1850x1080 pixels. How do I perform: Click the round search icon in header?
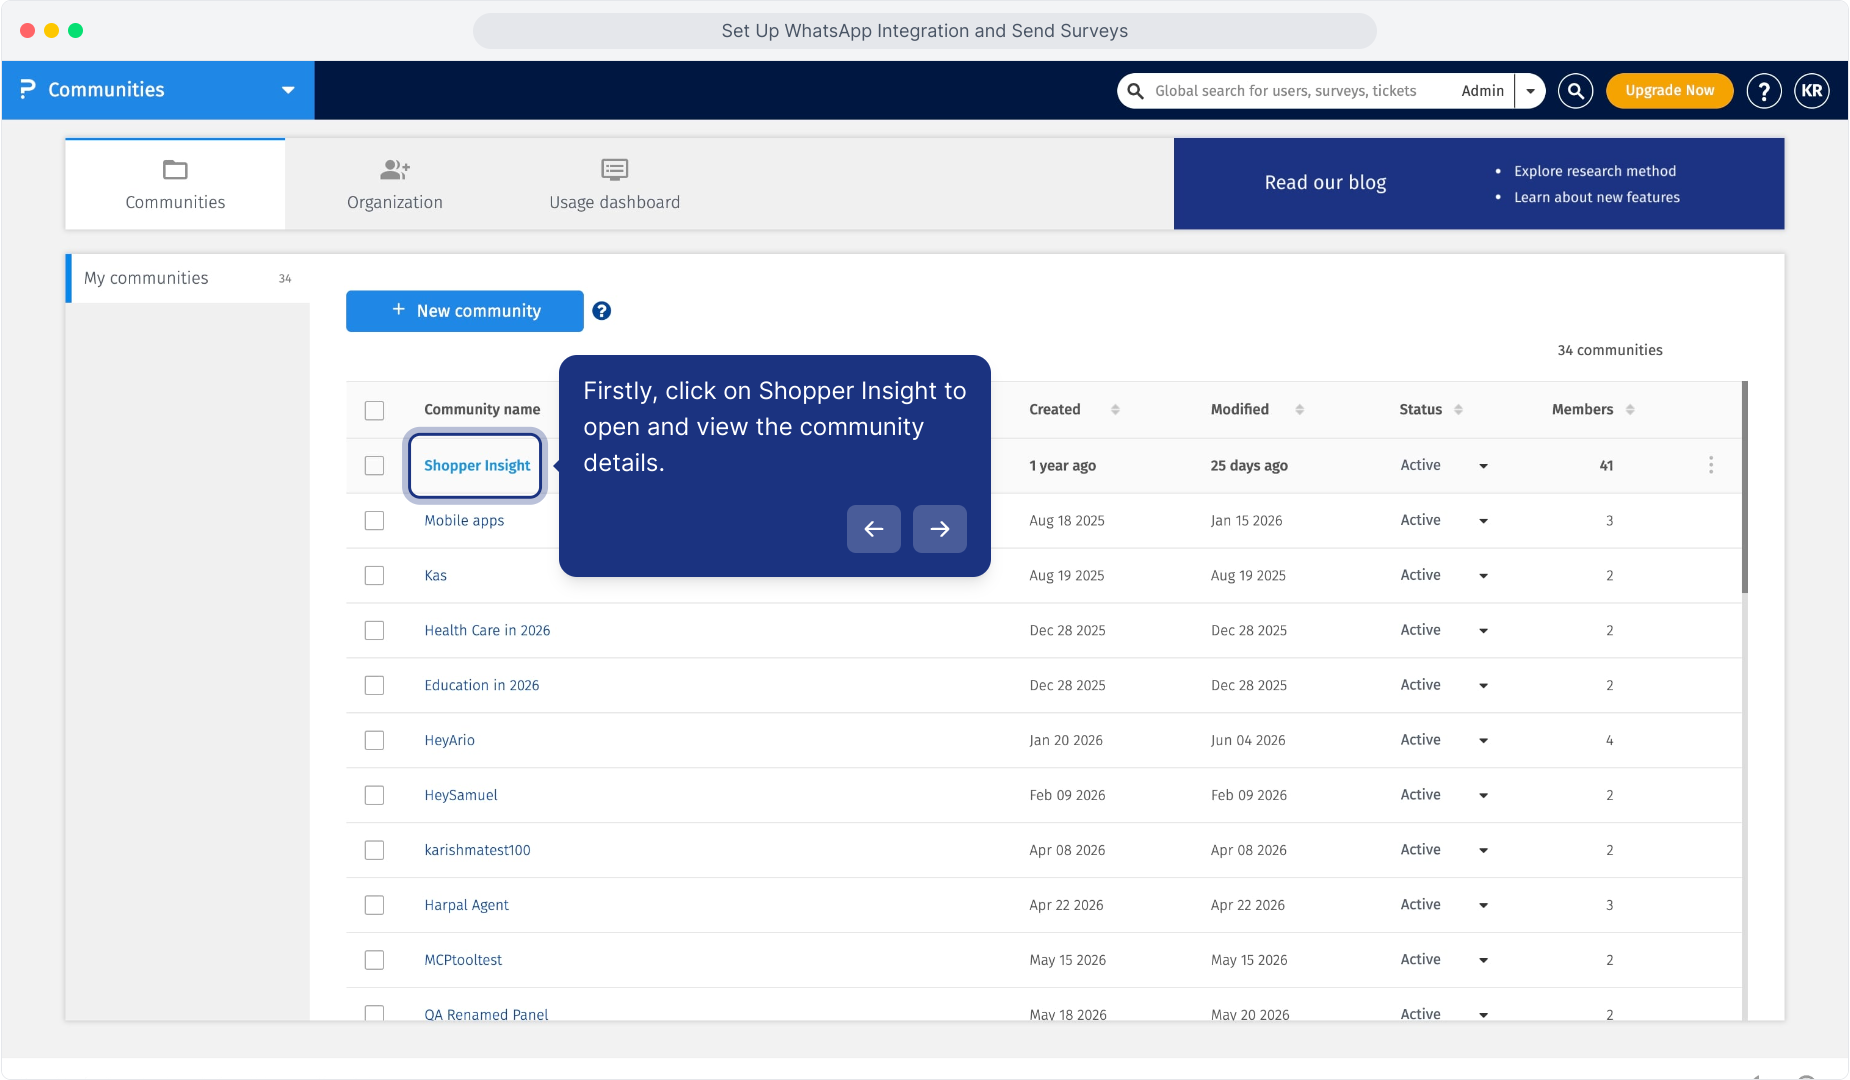(1575, 91)
